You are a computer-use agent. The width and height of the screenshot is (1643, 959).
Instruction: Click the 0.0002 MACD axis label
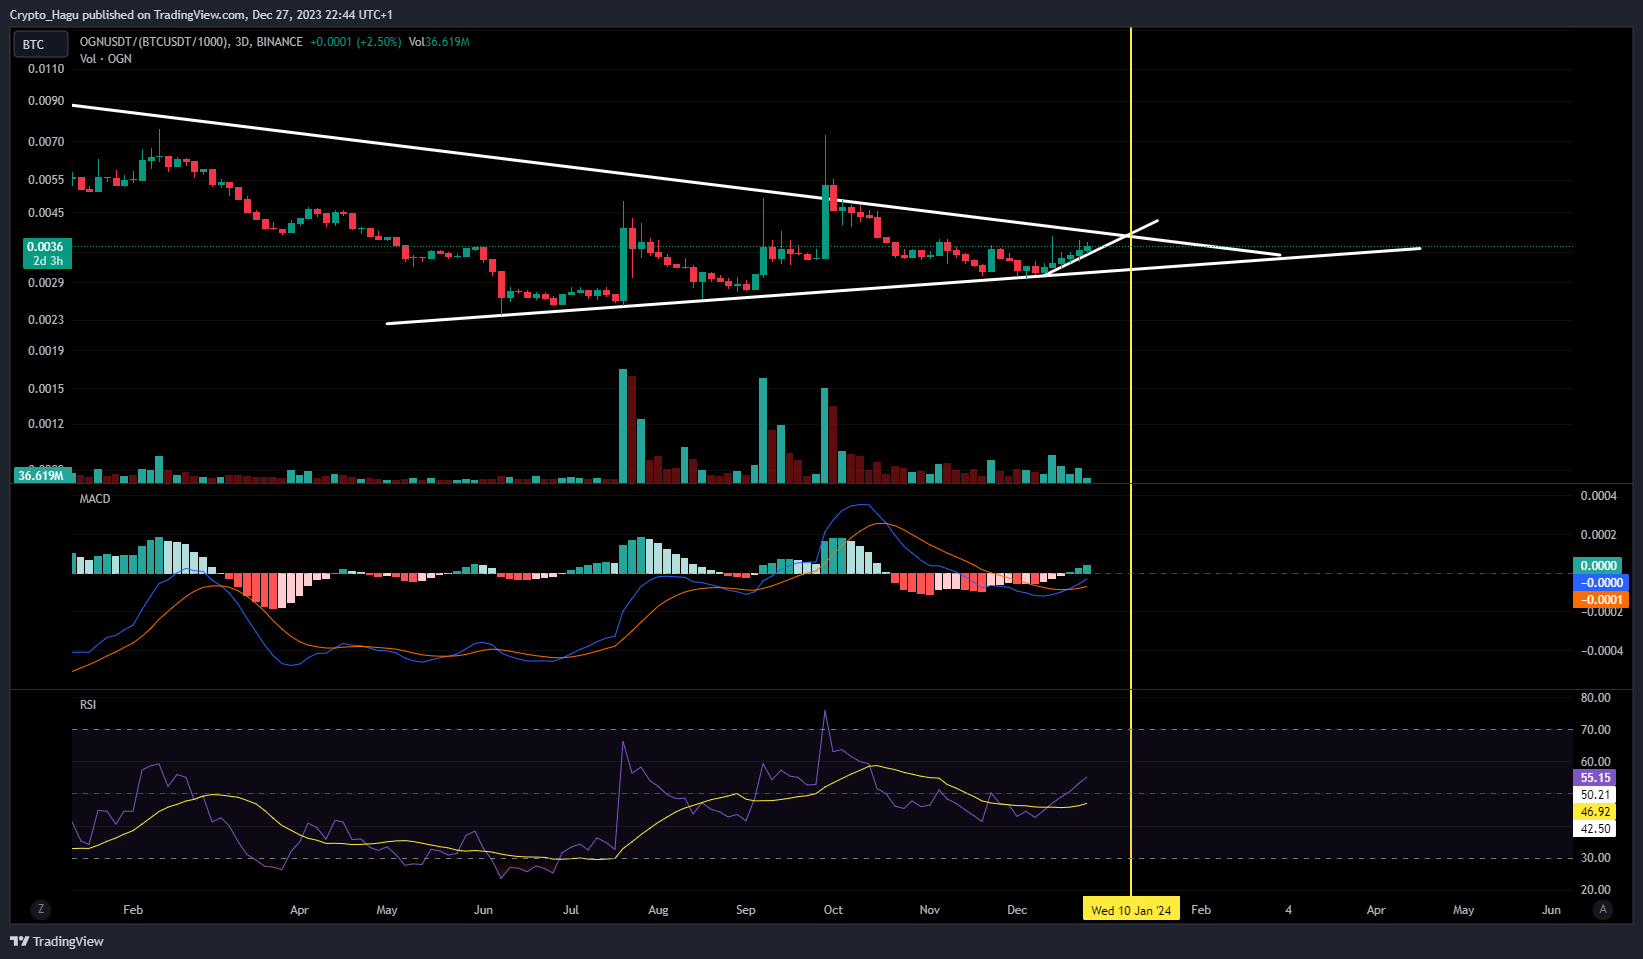[x=1599, y=535]
